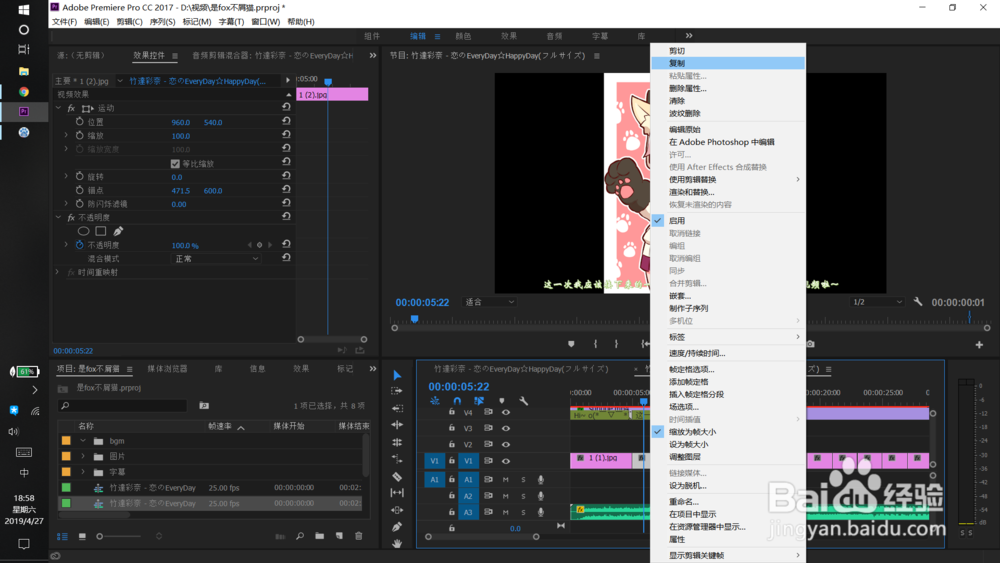Open the 适合 zoom level dropdown
This screenshot has height=563, width=1000.
click(489, 302)
